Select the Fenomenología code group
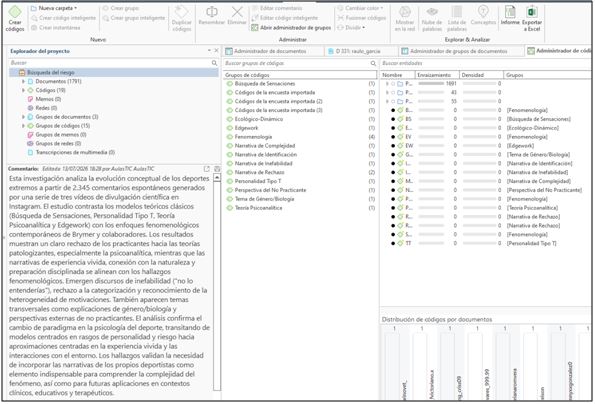 pos(253,137)
